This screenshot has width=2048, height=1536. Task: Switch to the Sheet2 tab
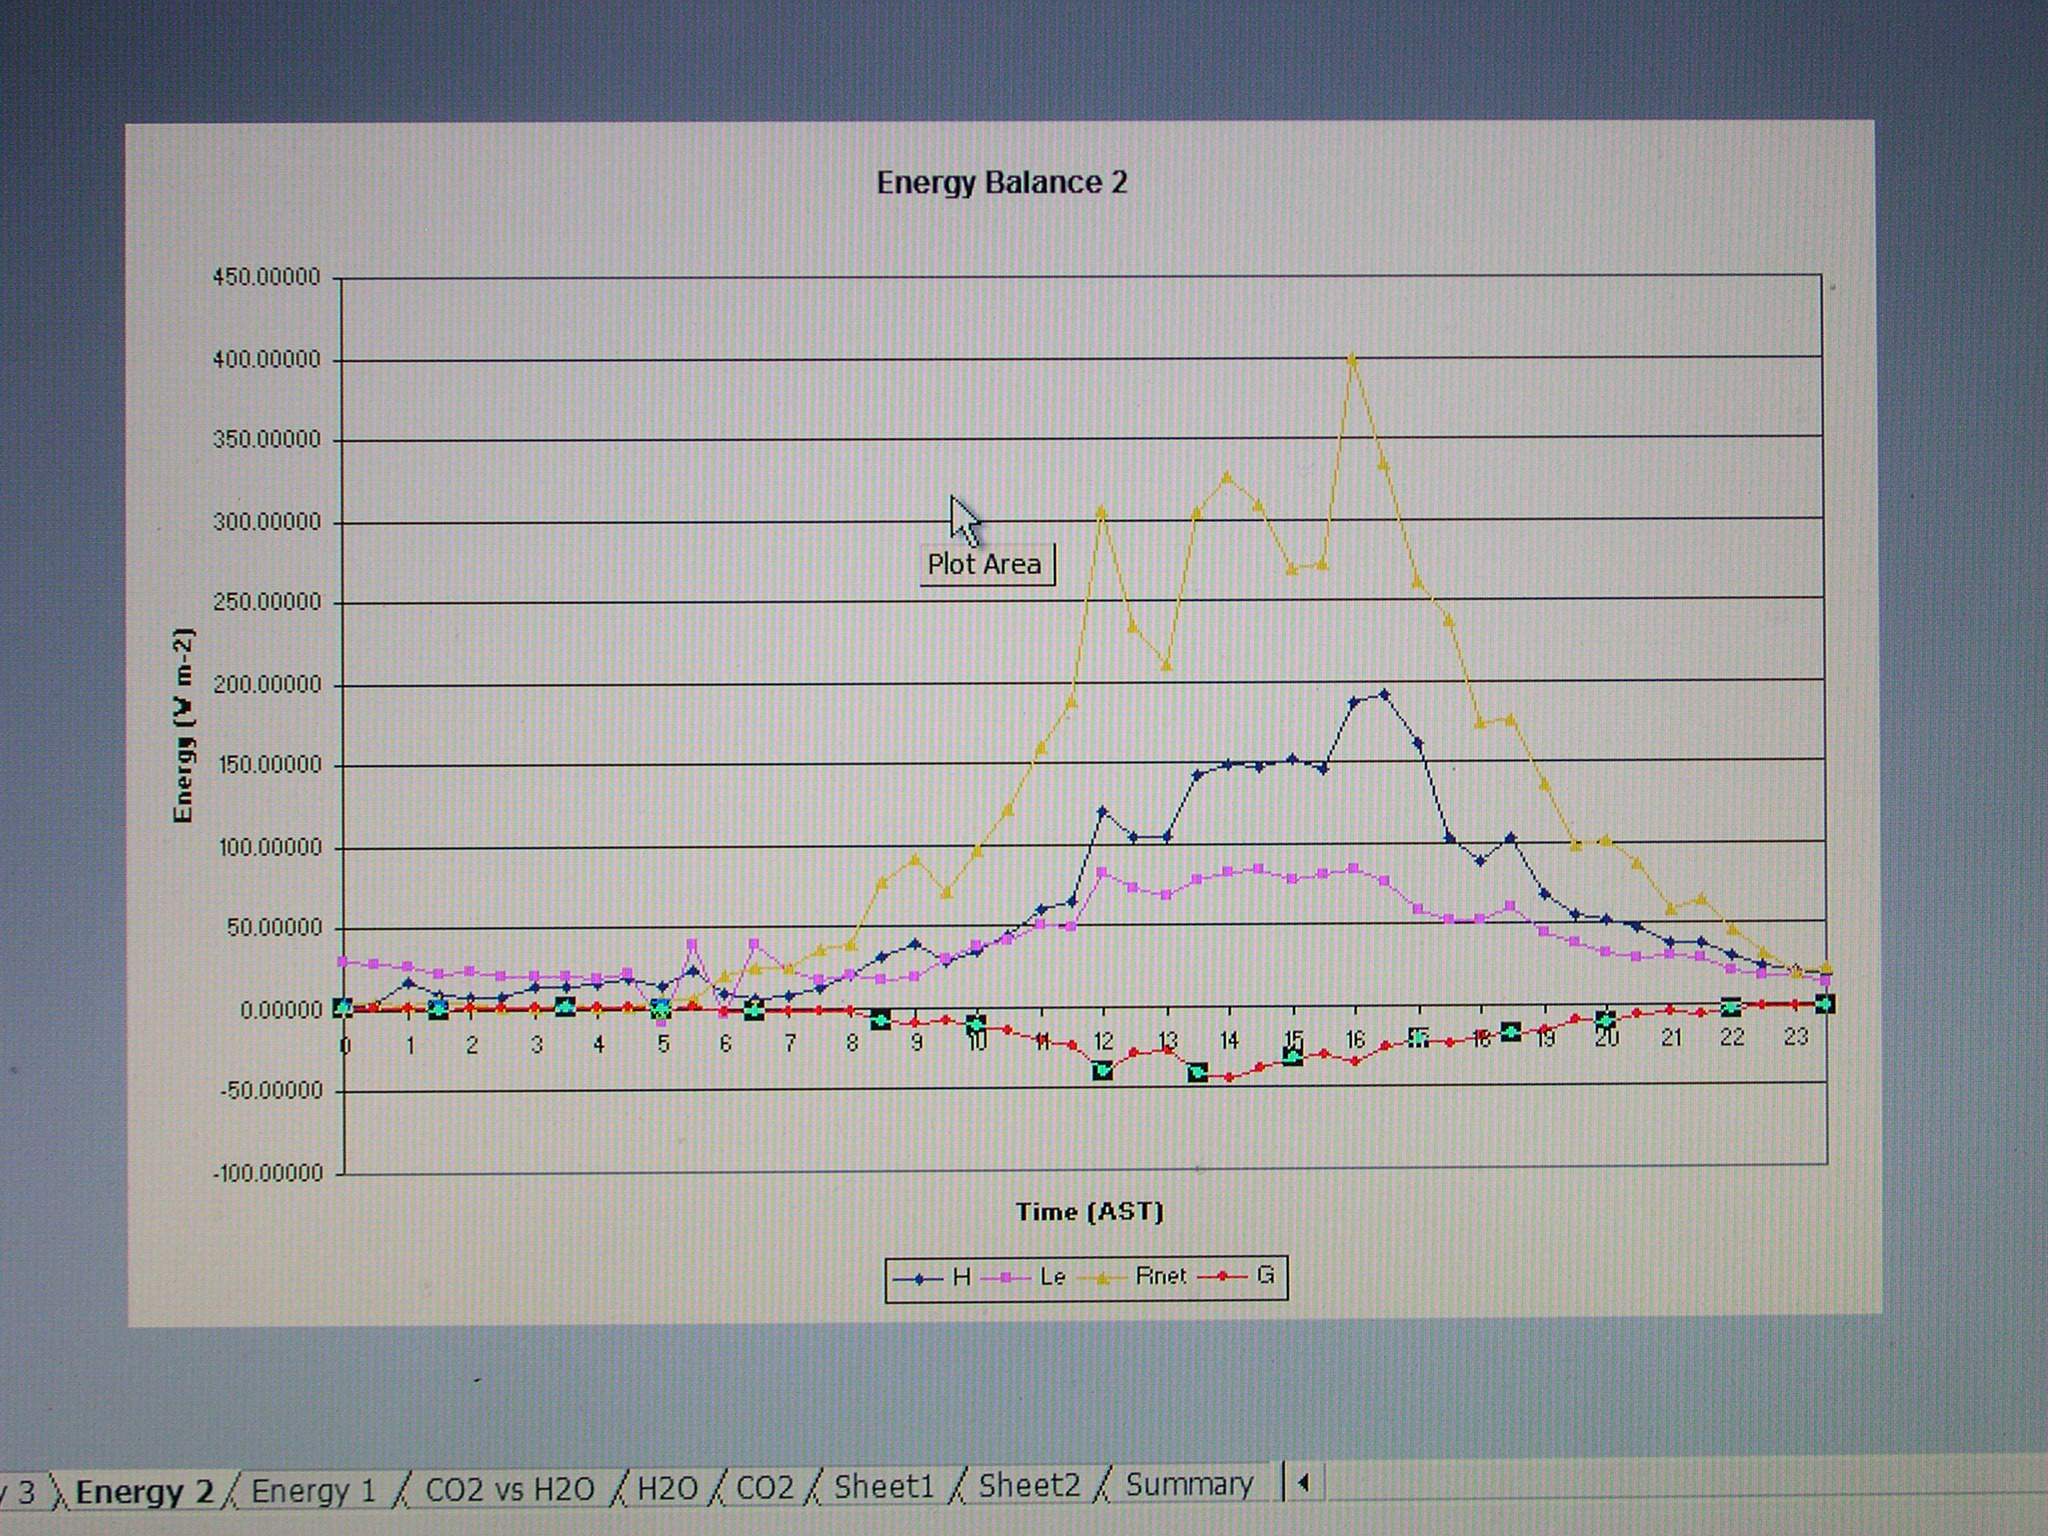(1029, 1485)
